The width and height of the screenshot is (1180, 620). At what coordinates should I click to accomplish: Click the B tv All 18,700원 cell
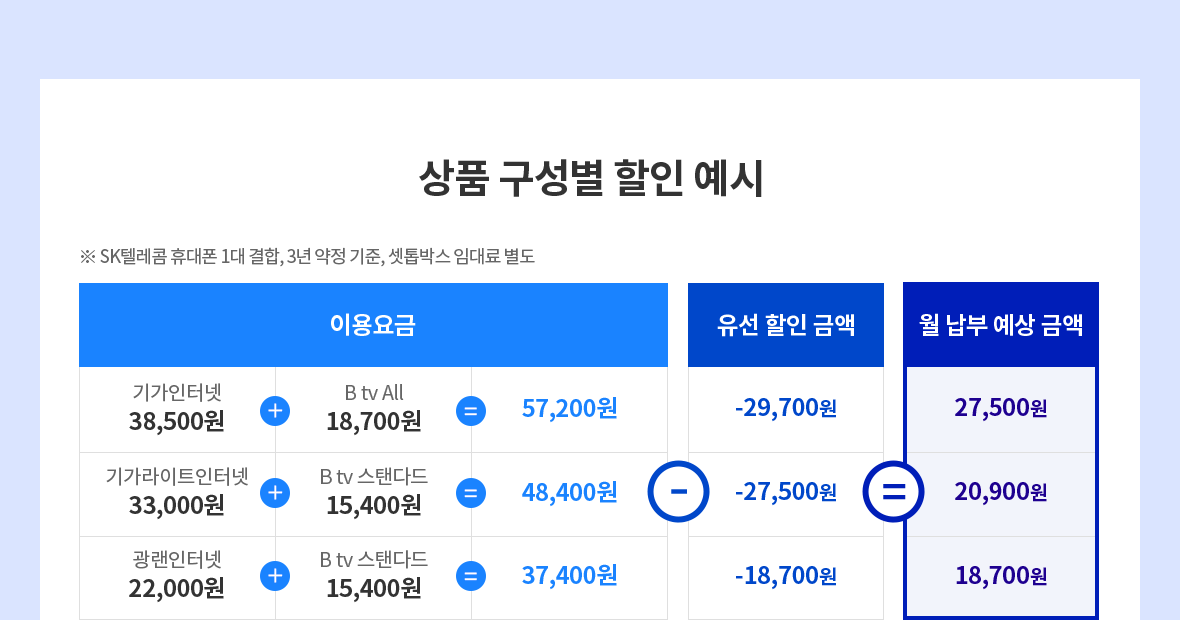click(374, 408)
